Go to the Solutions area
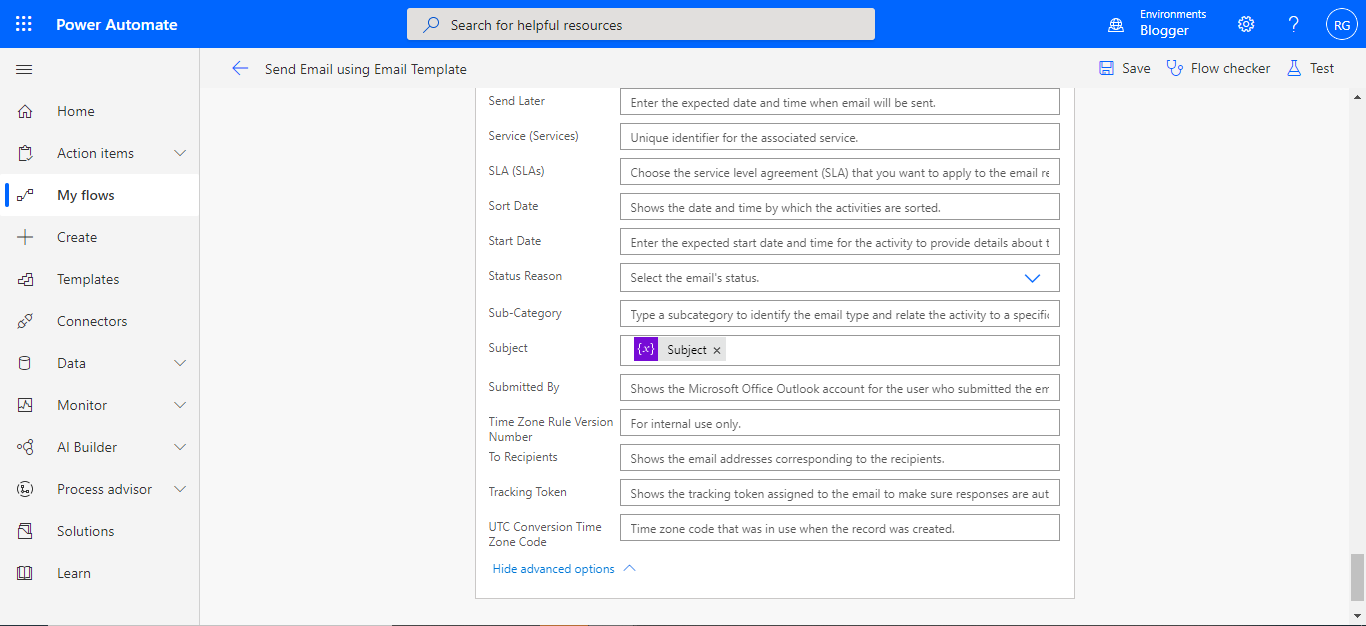The image size is (1366, 626). pyautogui.click(x=85, y=530)
